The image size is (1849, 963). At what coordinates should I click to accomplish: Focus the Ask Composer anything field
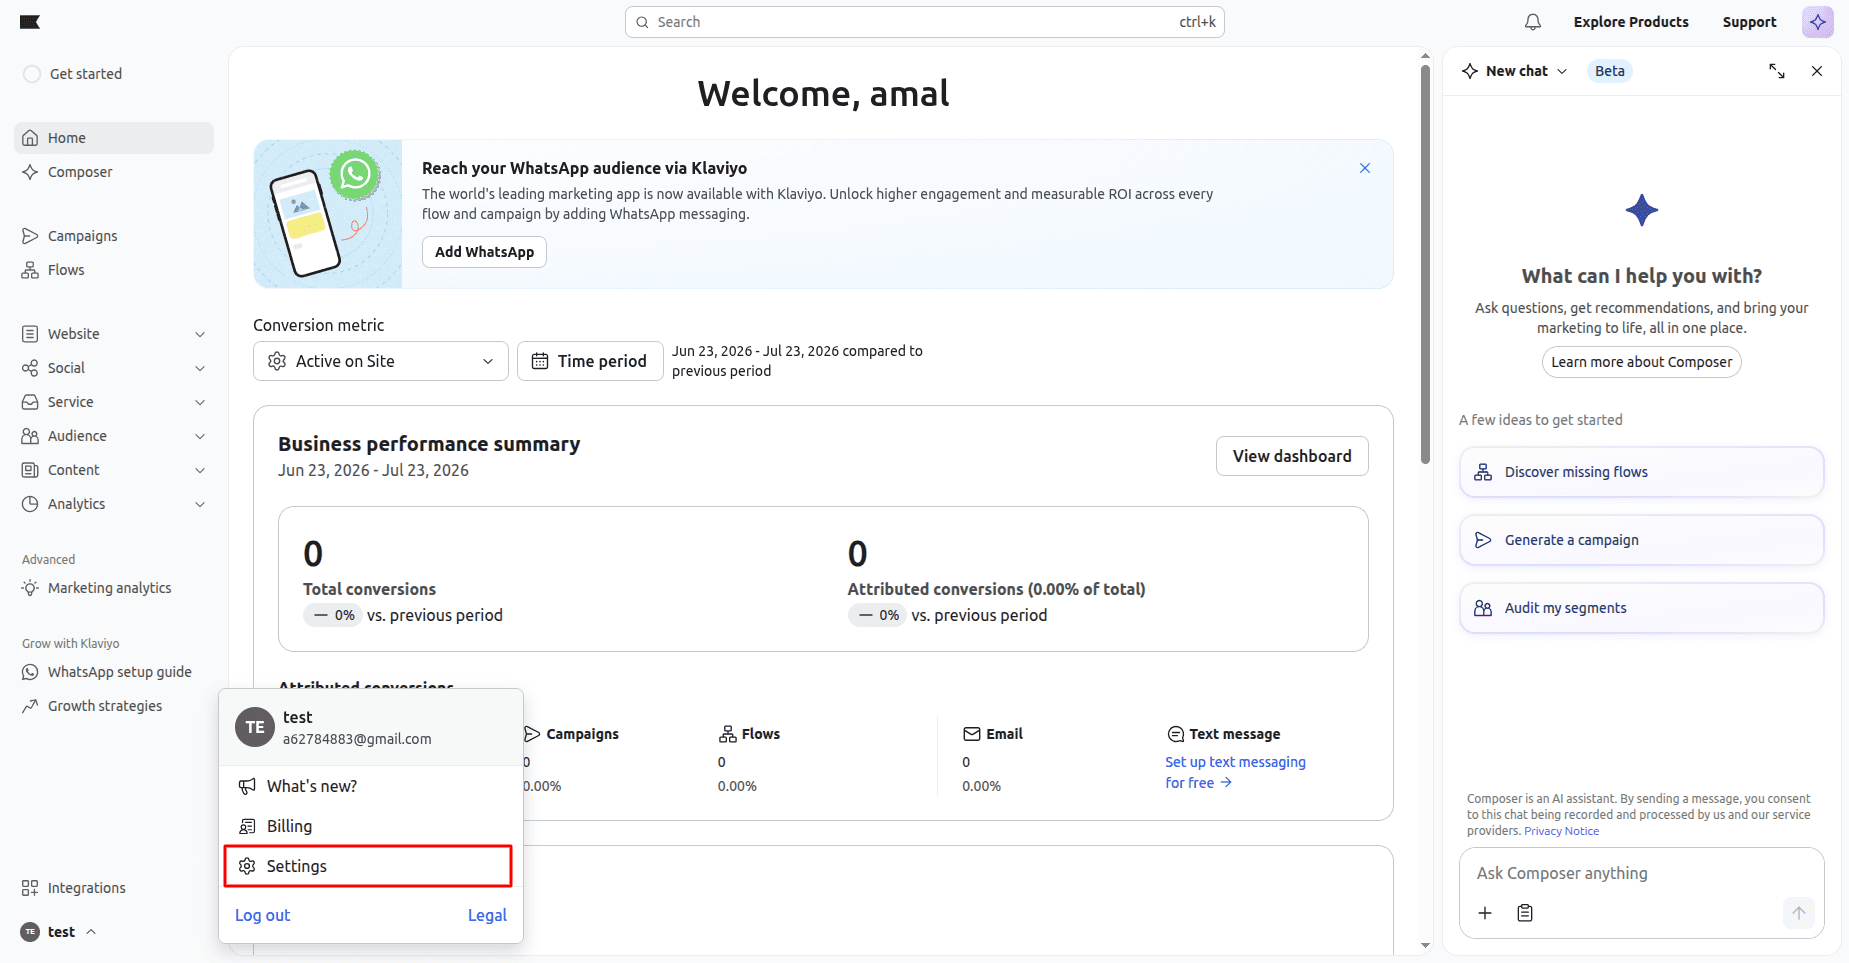coord(1642,873)
